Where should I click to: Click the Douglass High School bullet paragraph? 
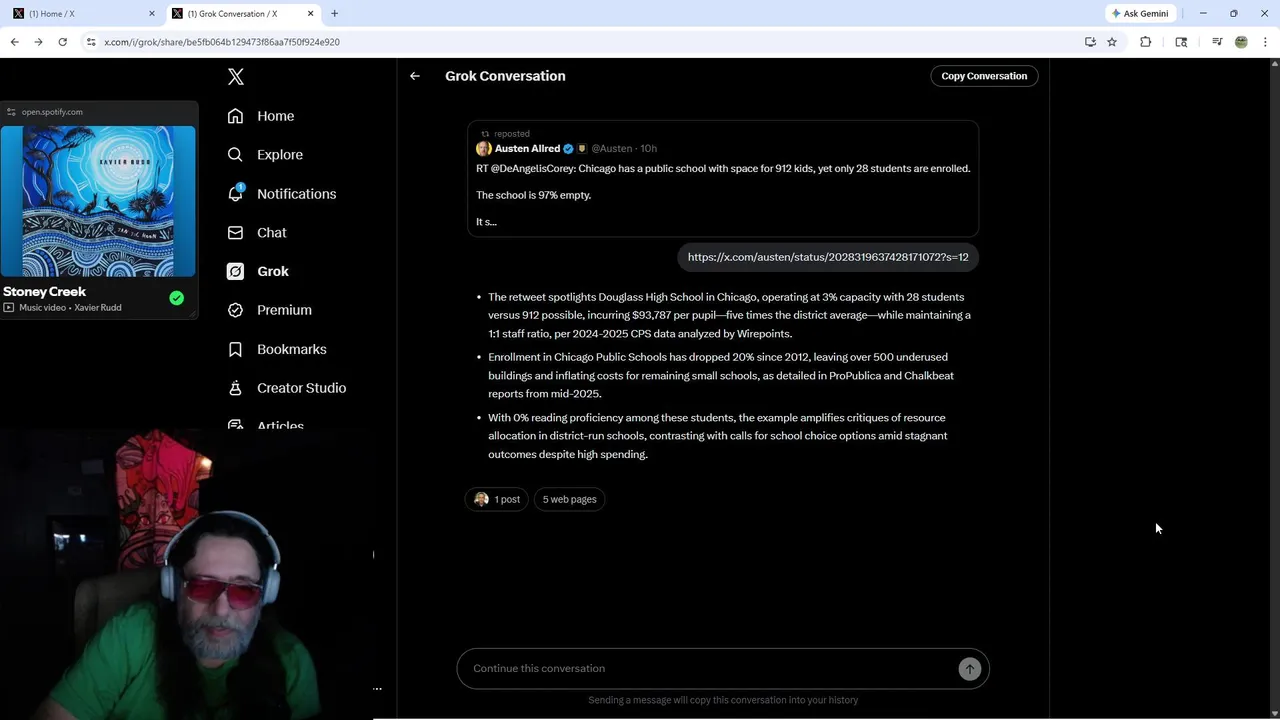(x=729, y=315)
